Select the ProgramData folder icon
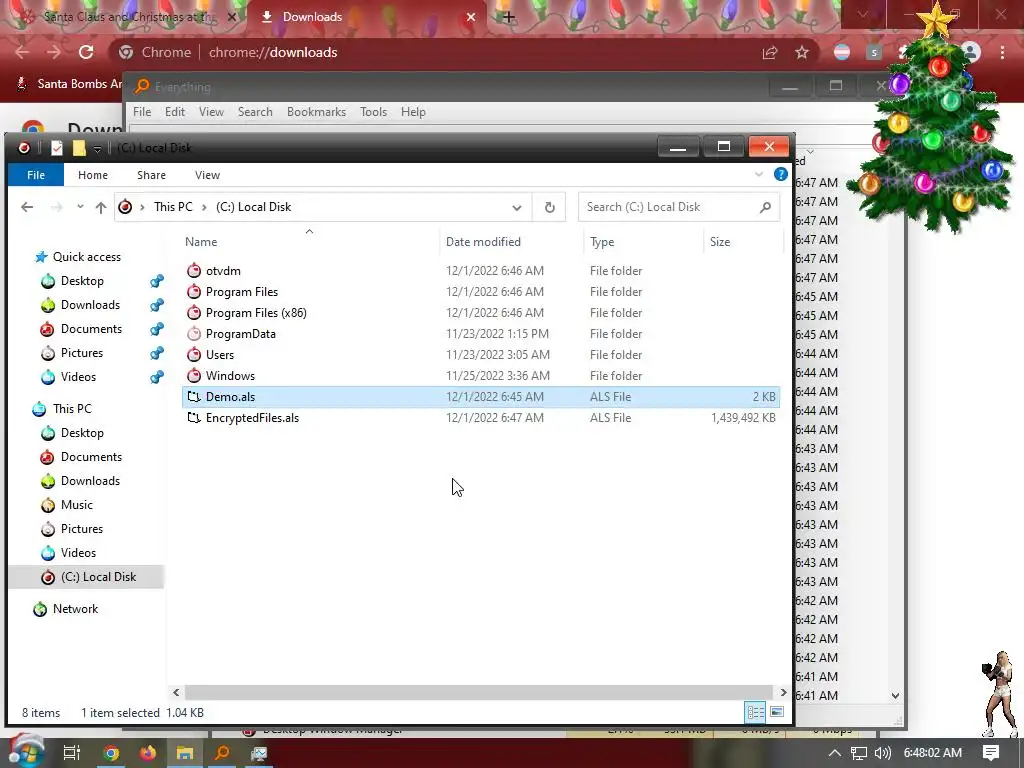 (x=193, y=334)
